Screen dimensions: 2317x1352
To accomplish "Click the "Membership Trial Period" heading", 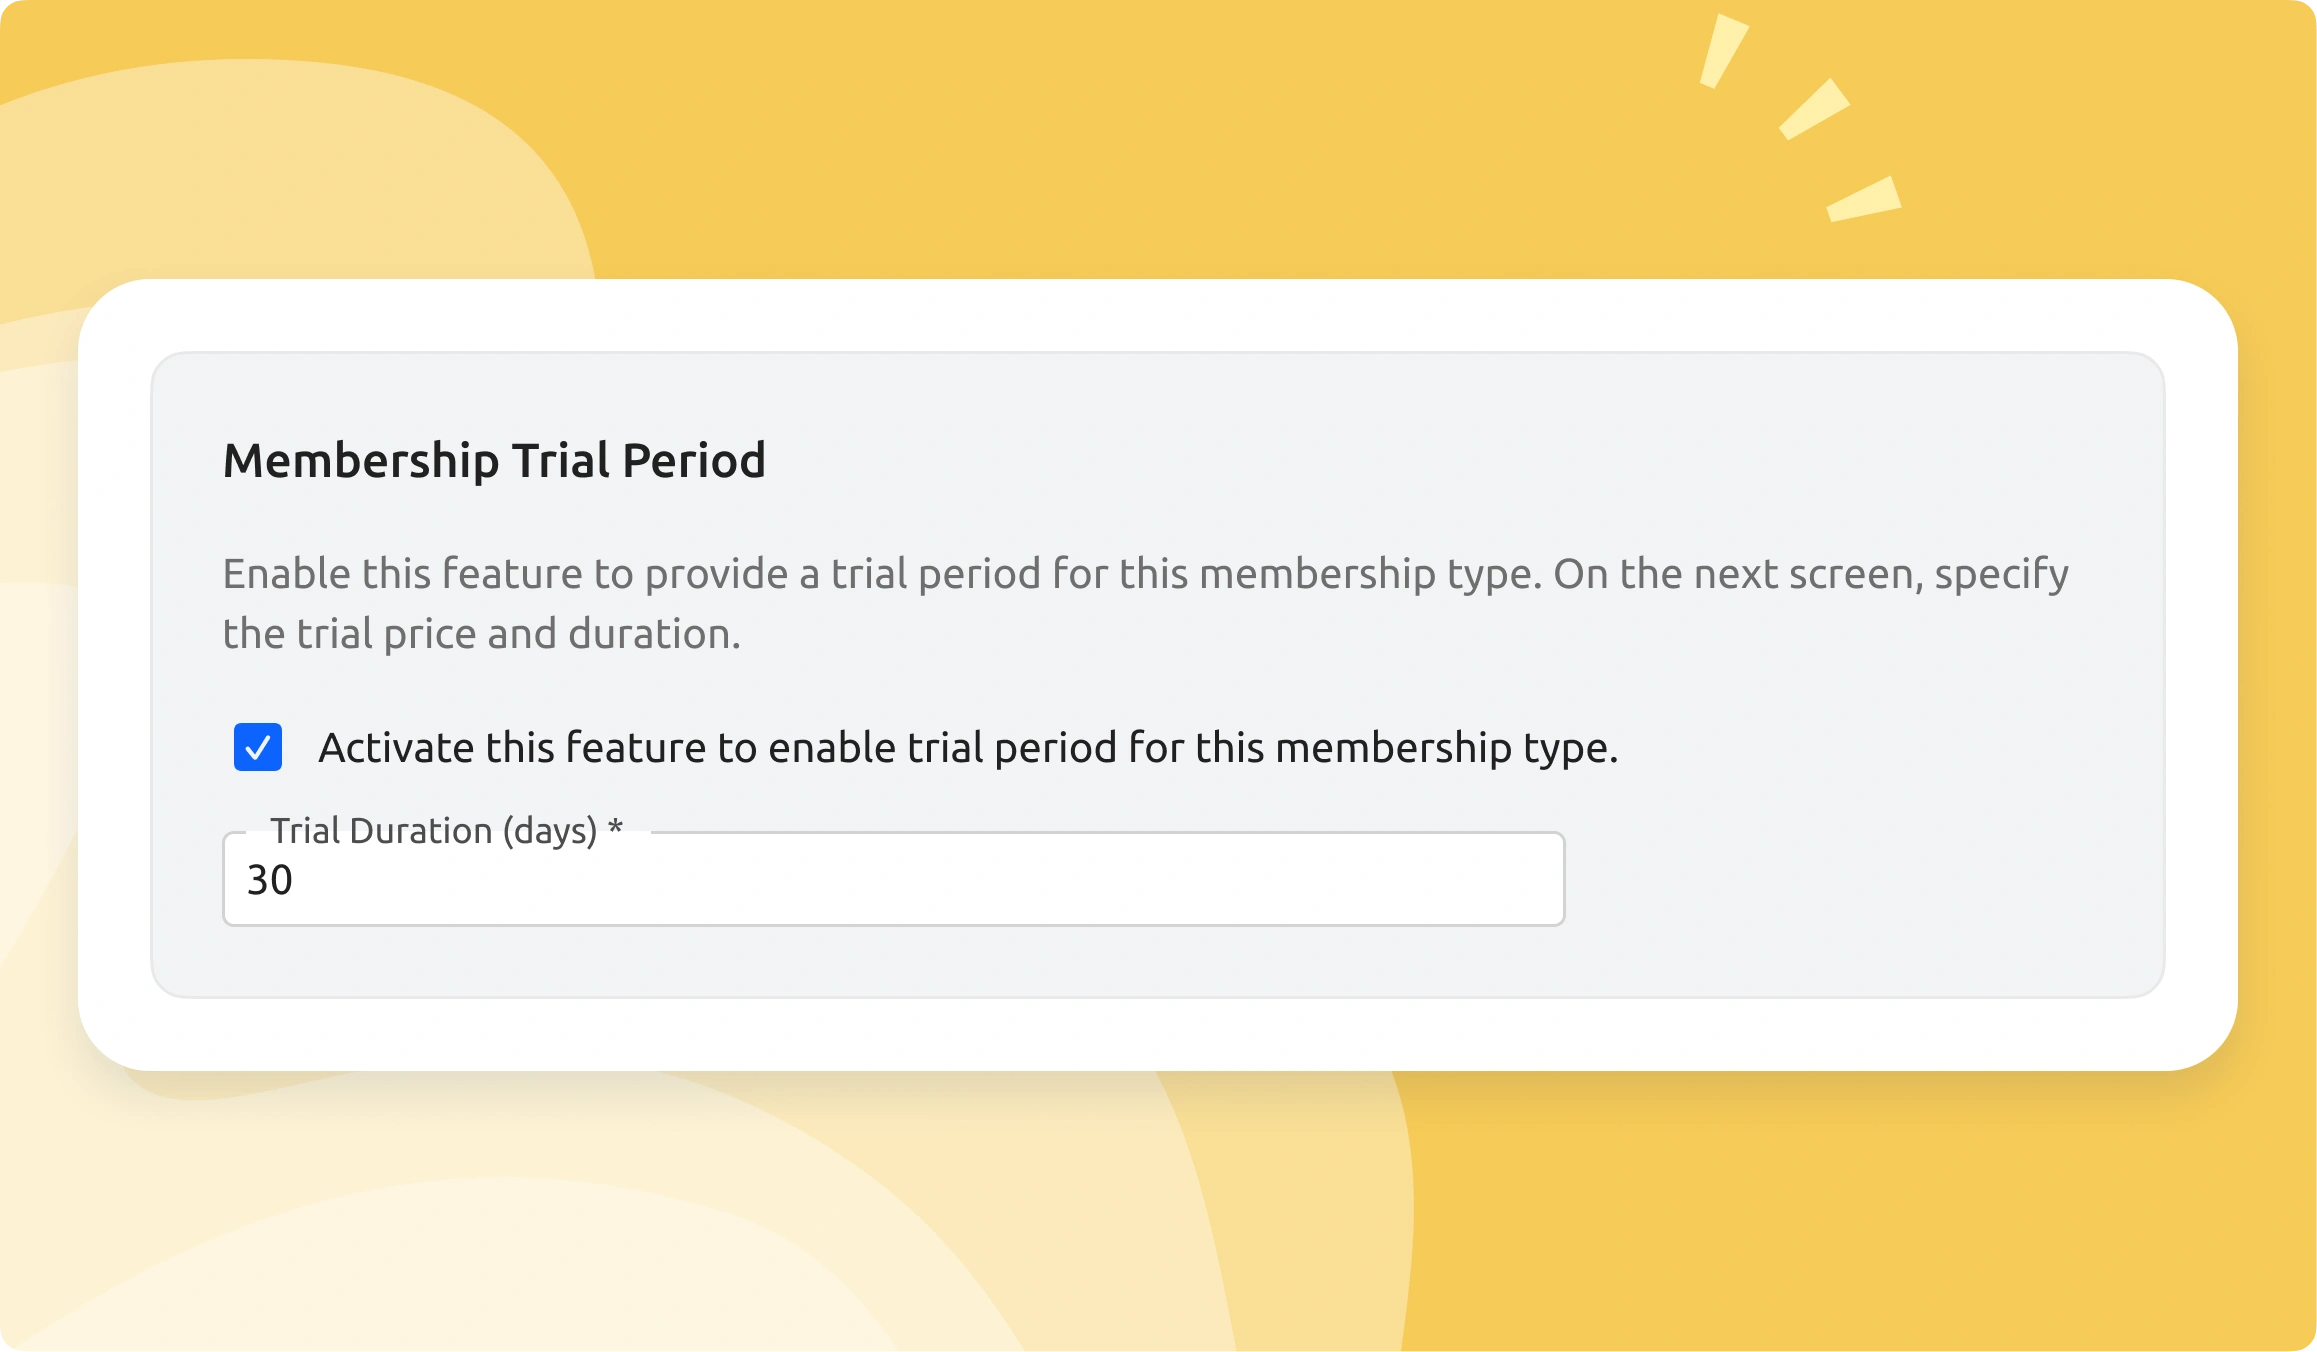I will click(x=494, y=461).
